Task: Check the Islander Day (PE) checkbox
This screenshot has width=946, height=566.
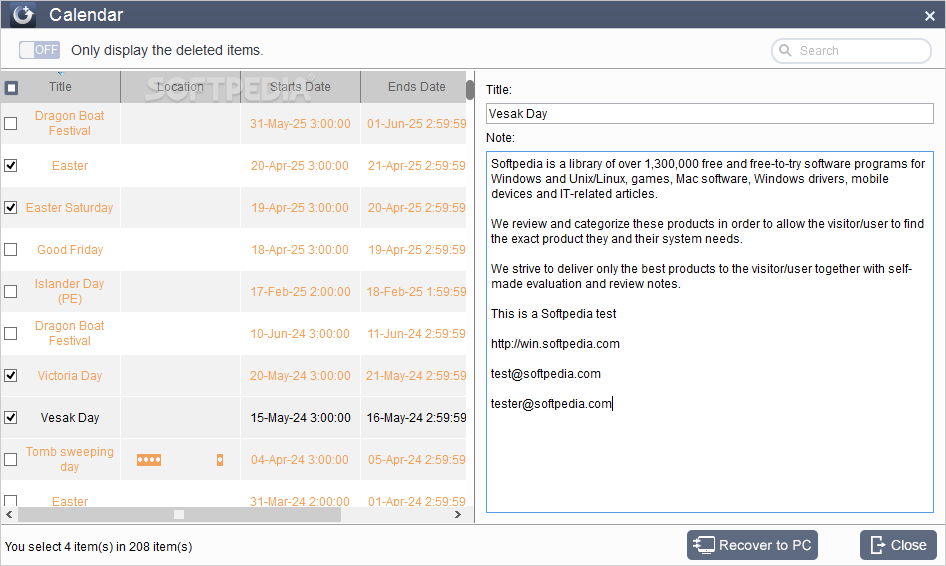Action: tap(11, 291)
